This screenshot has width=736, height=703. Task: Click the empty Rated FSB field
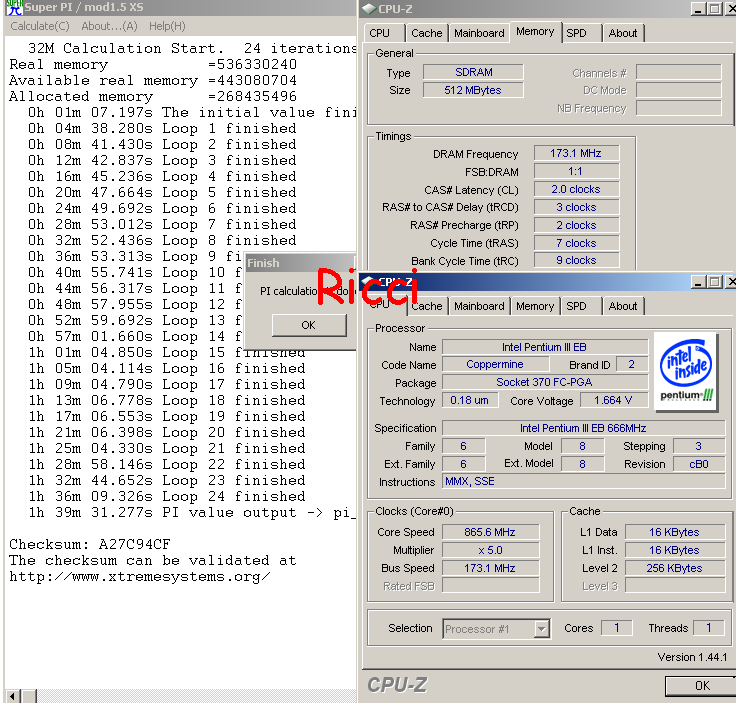click(491, 586)
